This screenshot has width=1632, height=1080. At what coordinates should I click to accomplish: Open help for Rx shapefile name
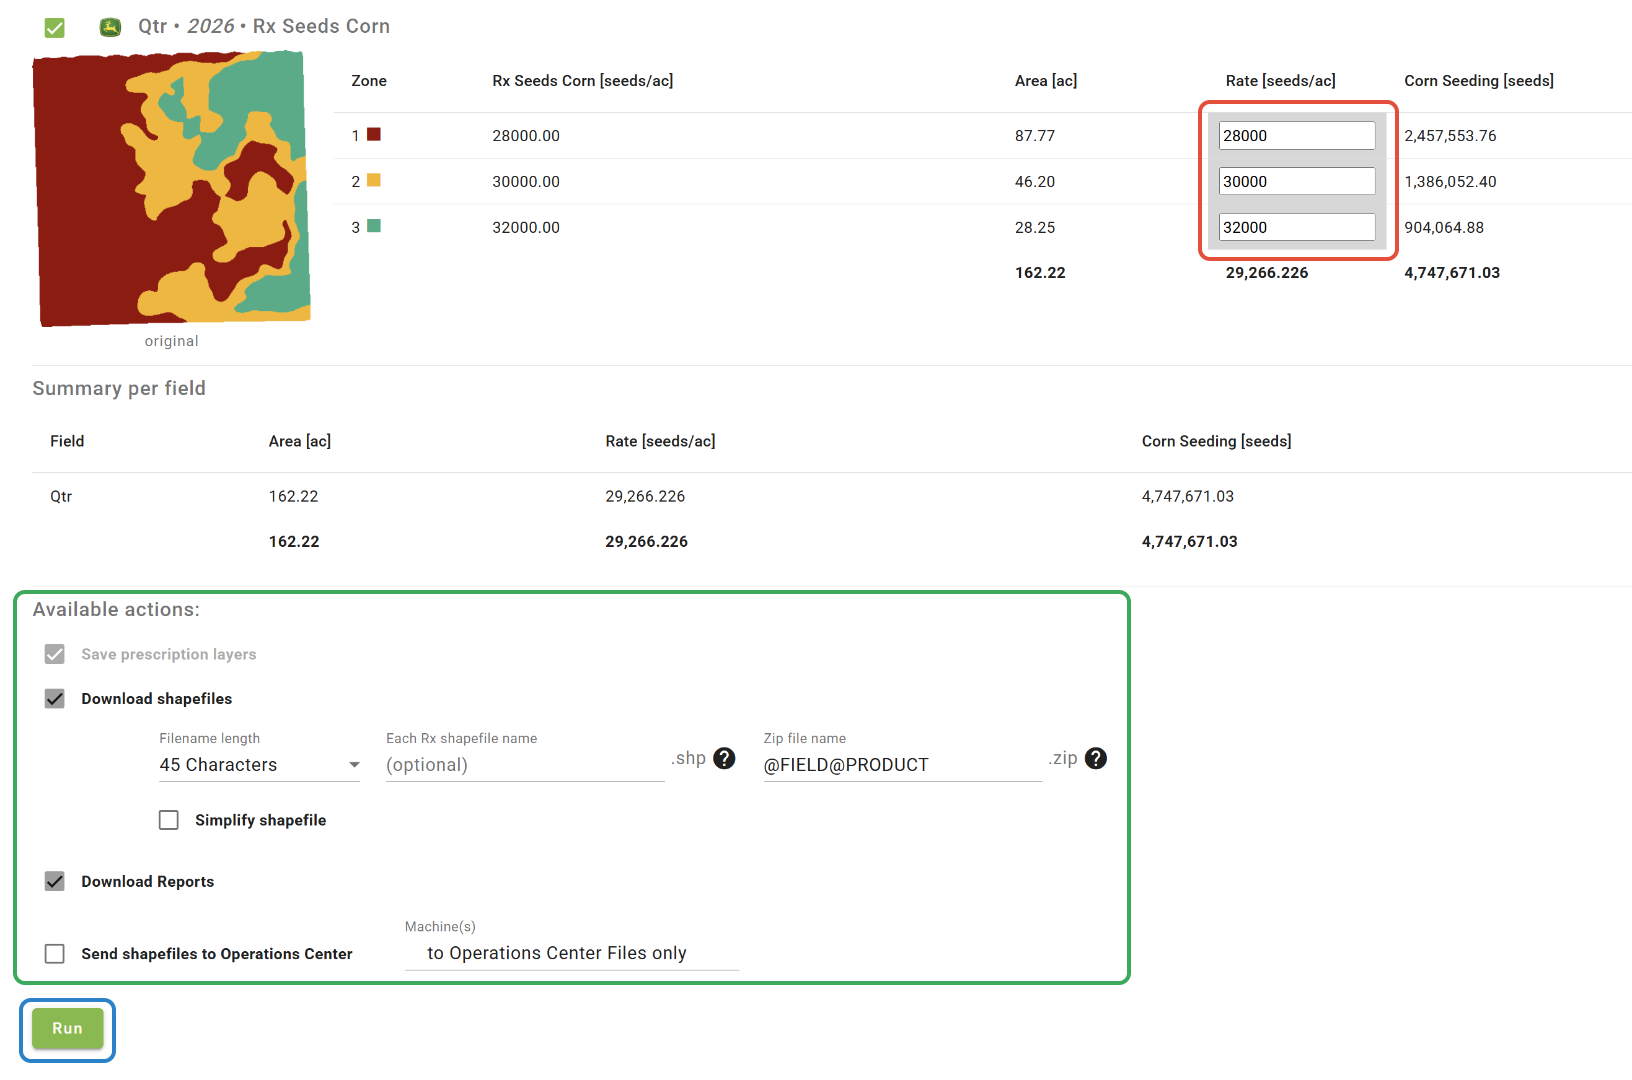[x=724, y=759]
